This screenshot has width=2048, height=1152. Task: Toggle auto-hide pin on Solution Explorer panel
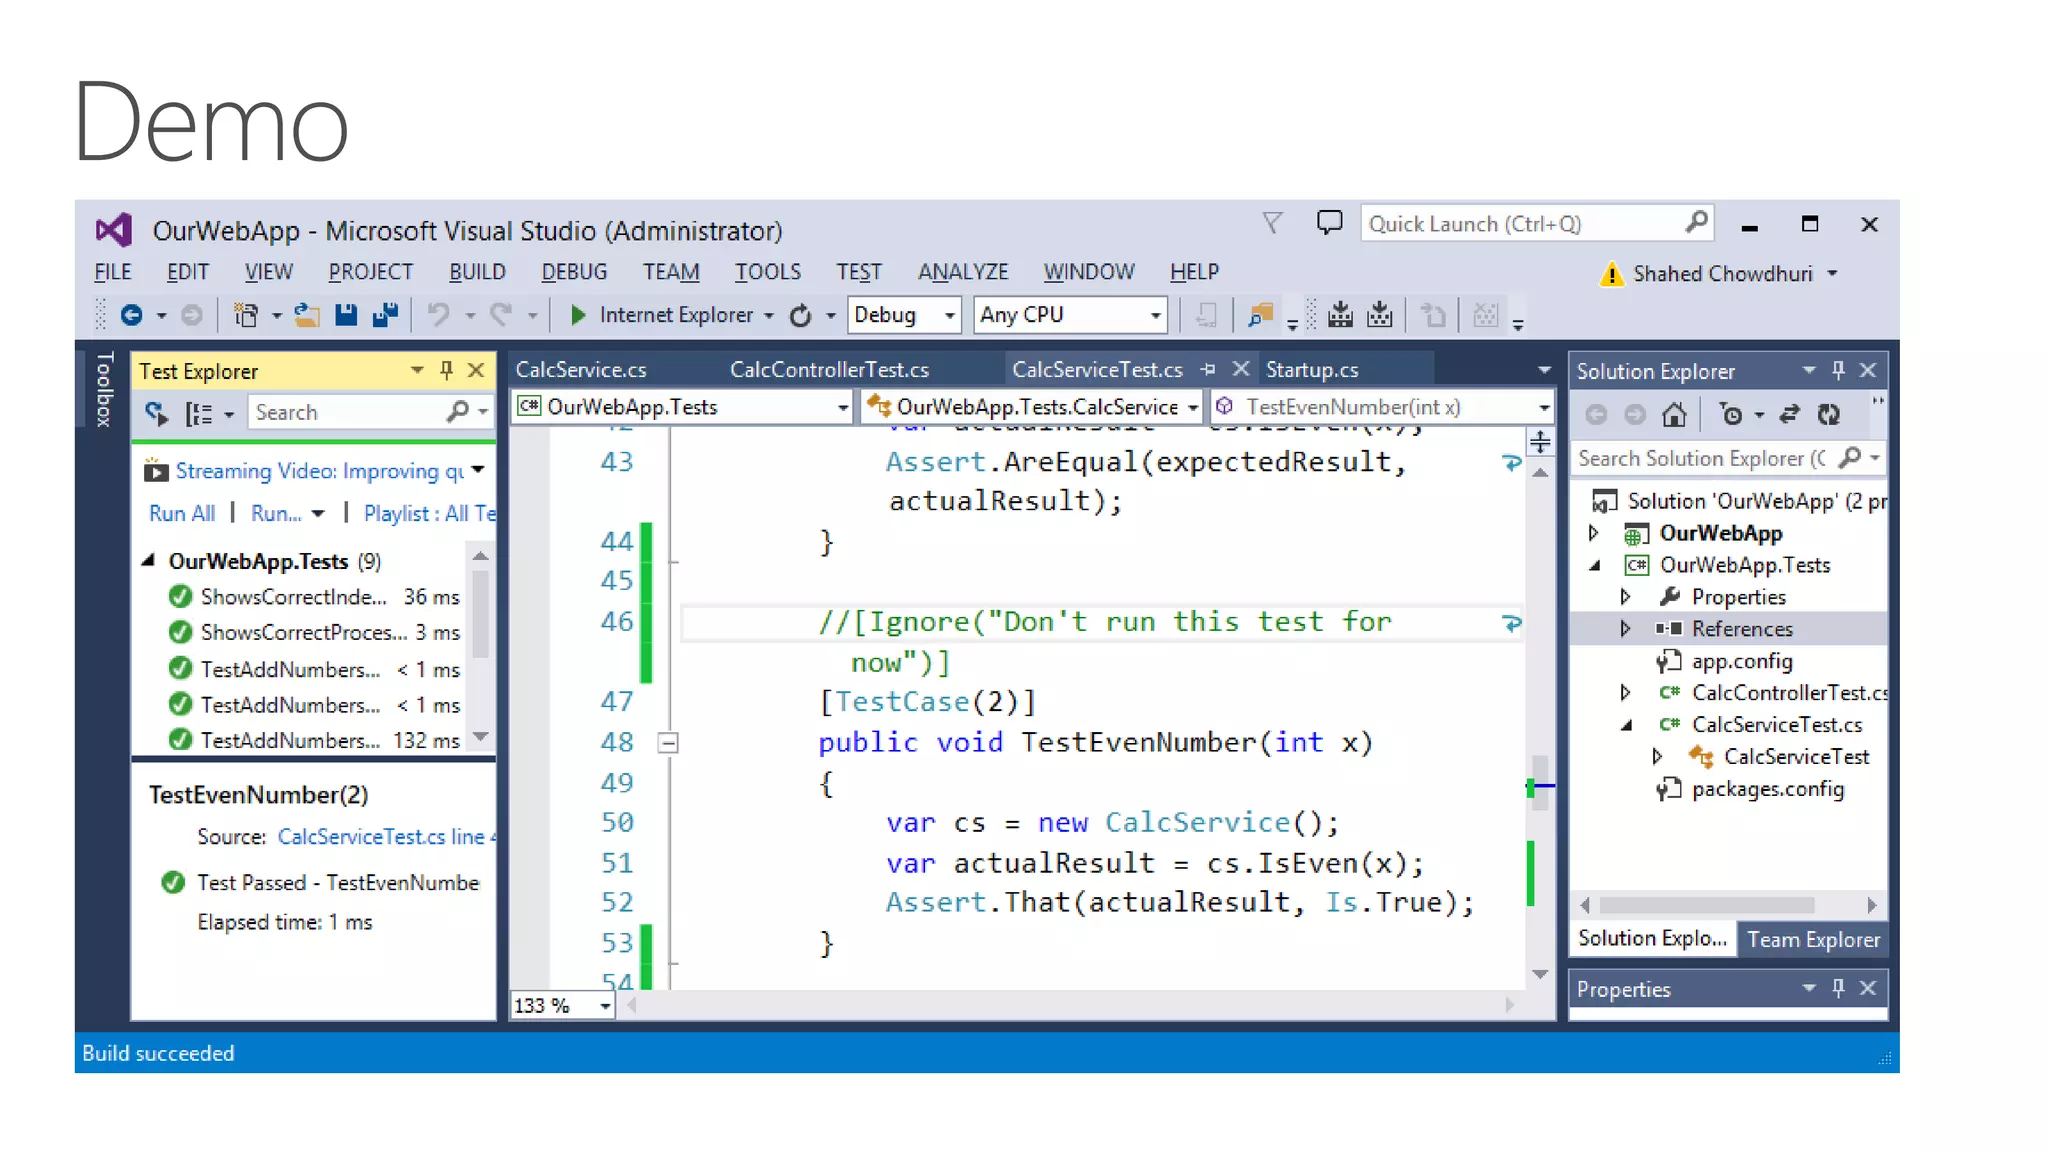click(x=1838, y=370)
